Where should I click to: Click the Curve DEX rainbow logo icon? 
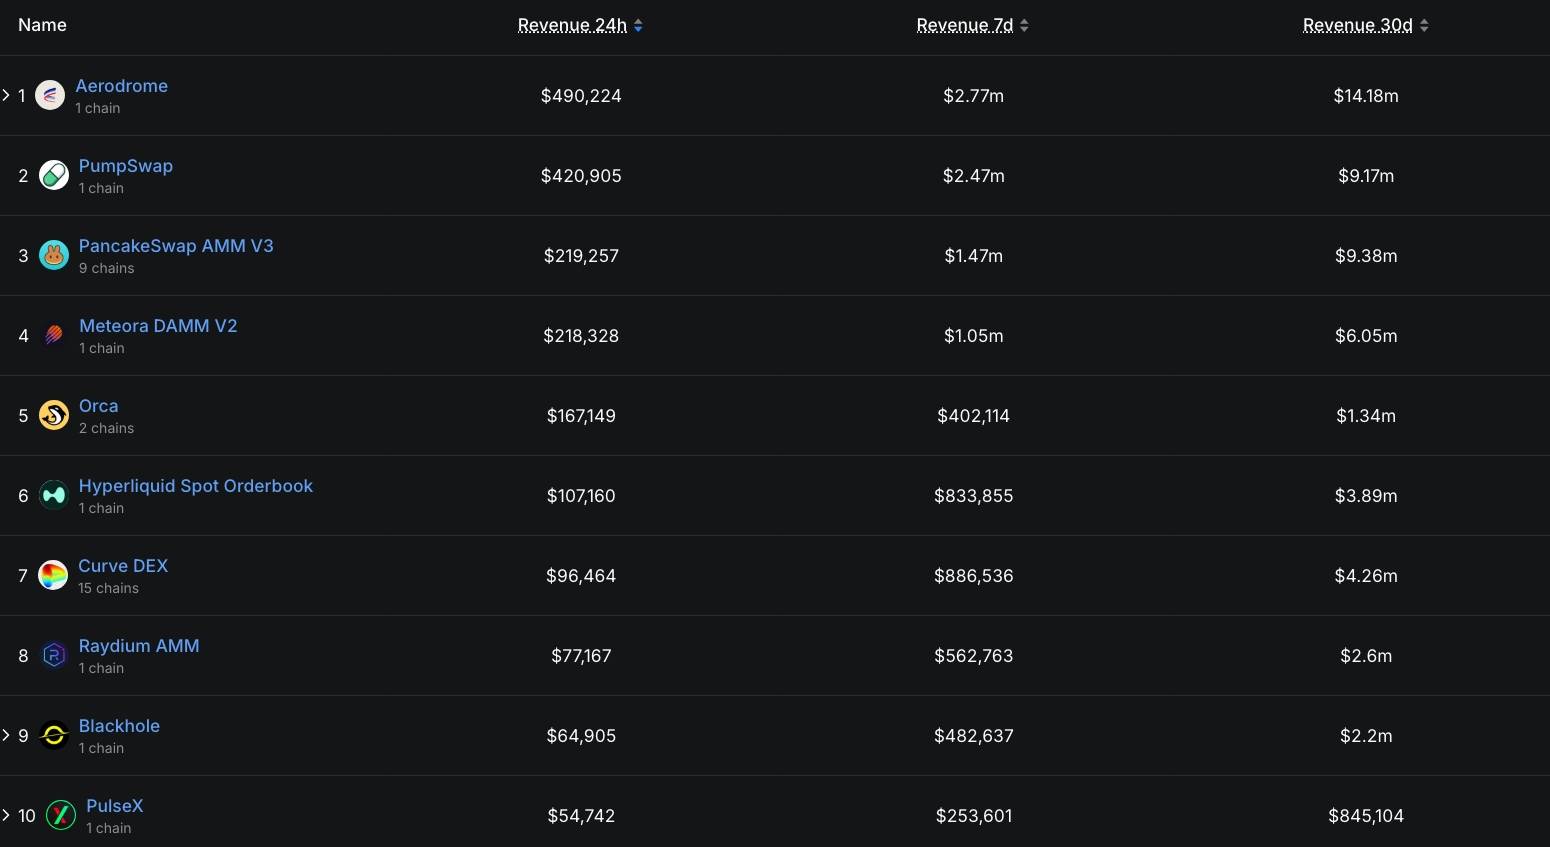pos(53,575)
